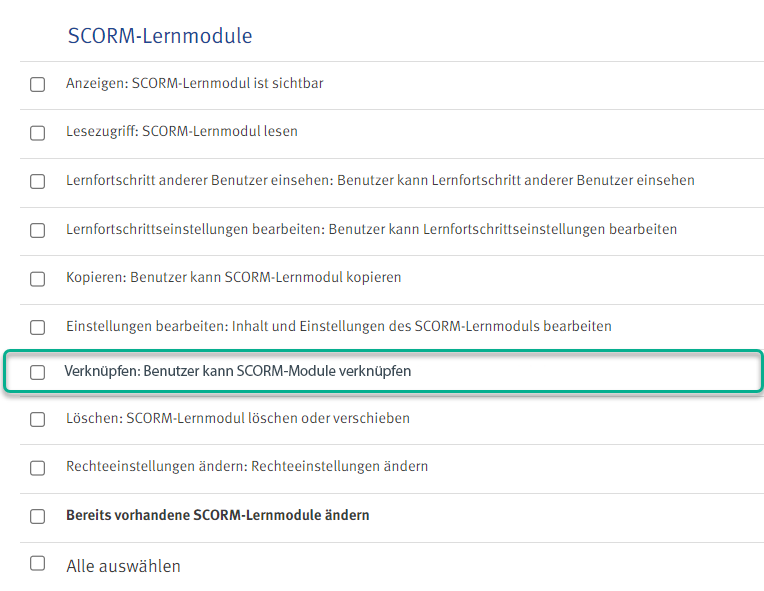This screenshot has height=591, width=764.
Task: Click 'Löschen: SCORM-Lernmodul löschen oder verschieben' label
Action: 237,419
